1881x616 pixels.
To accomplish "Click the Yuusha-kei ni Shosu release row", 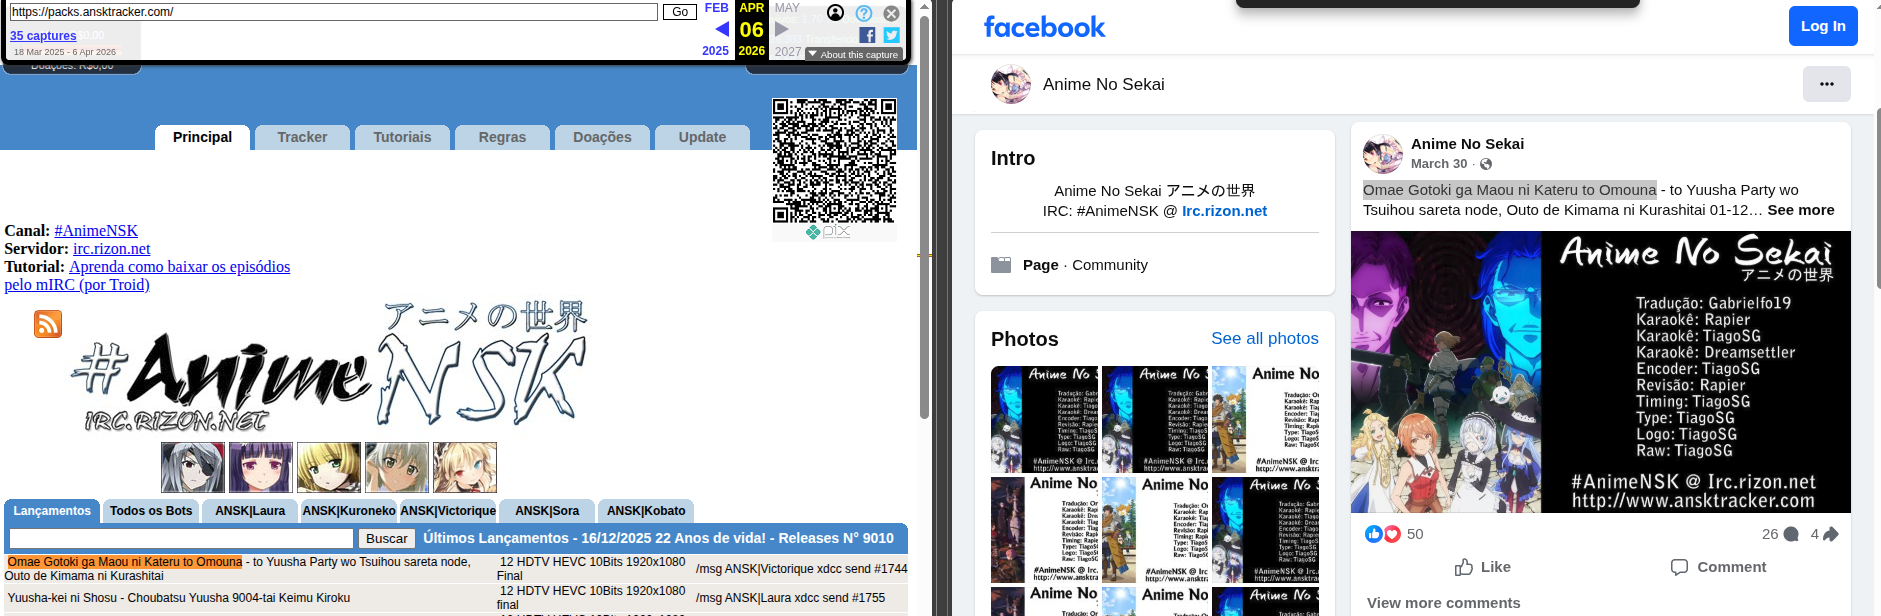I will (x=456, y=598).
